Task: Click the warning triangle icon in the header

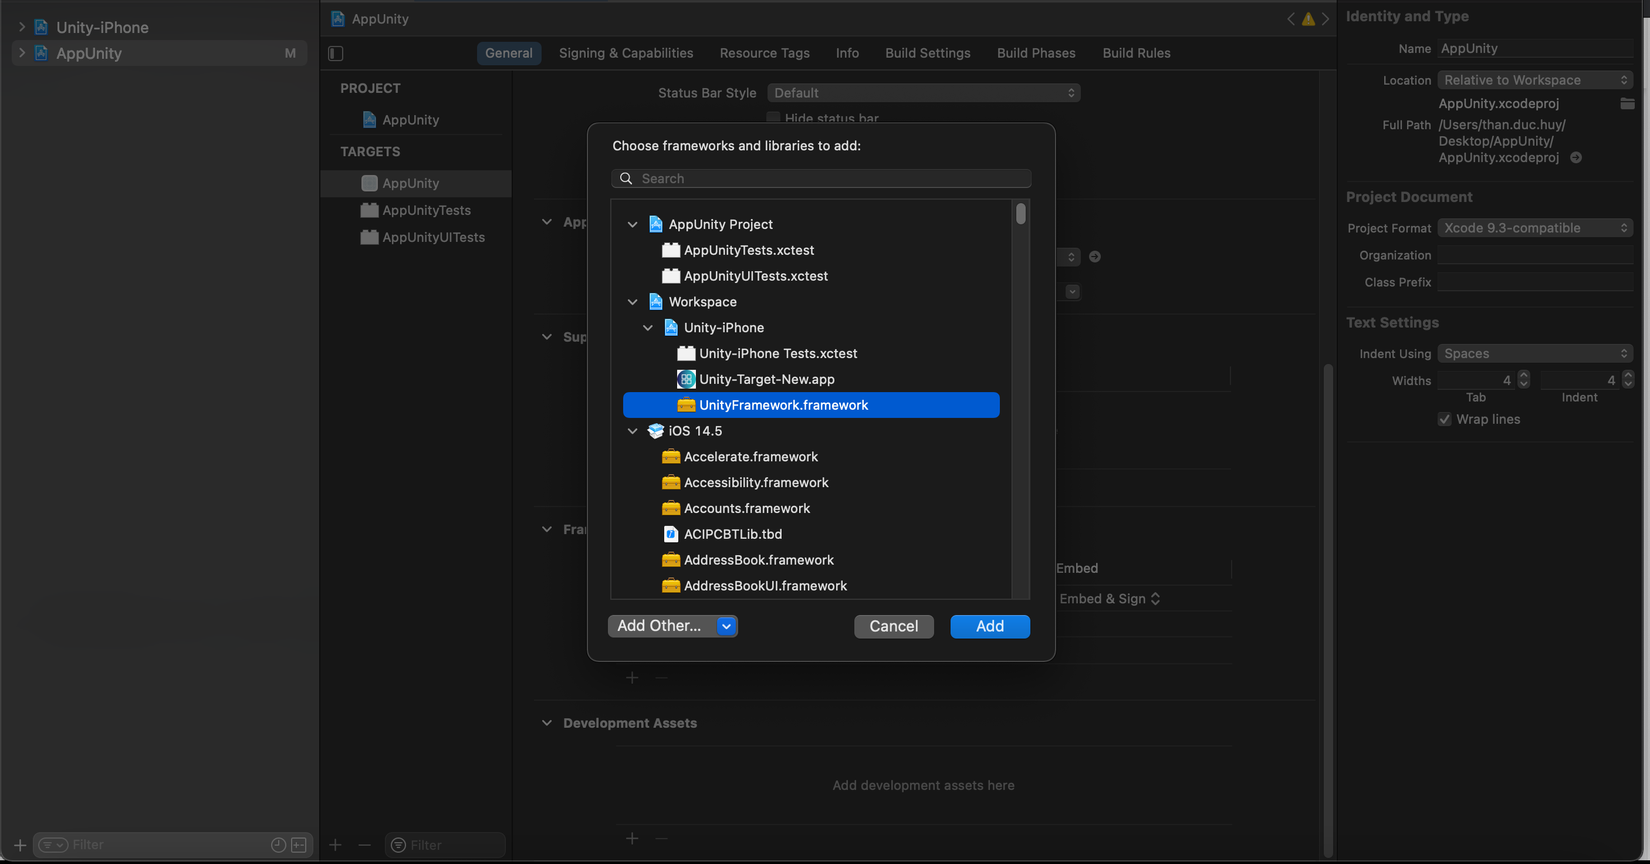Action: 1308,19
